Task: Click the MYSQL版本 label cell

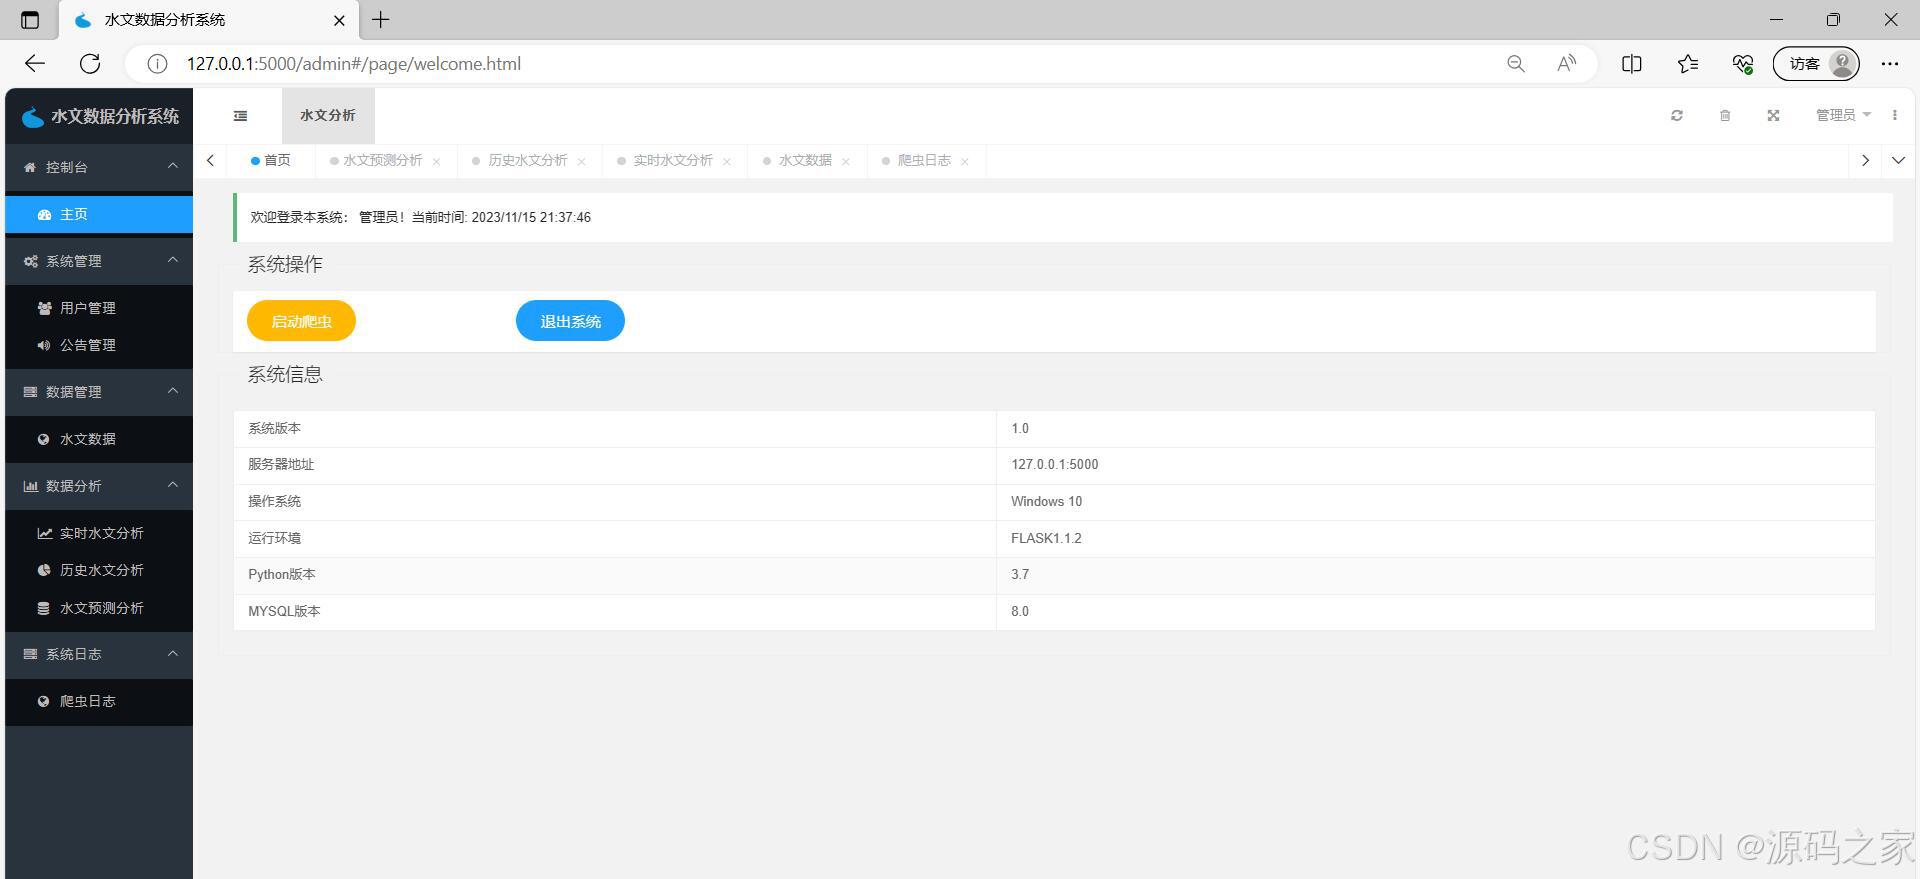Action: click(615, 612)
